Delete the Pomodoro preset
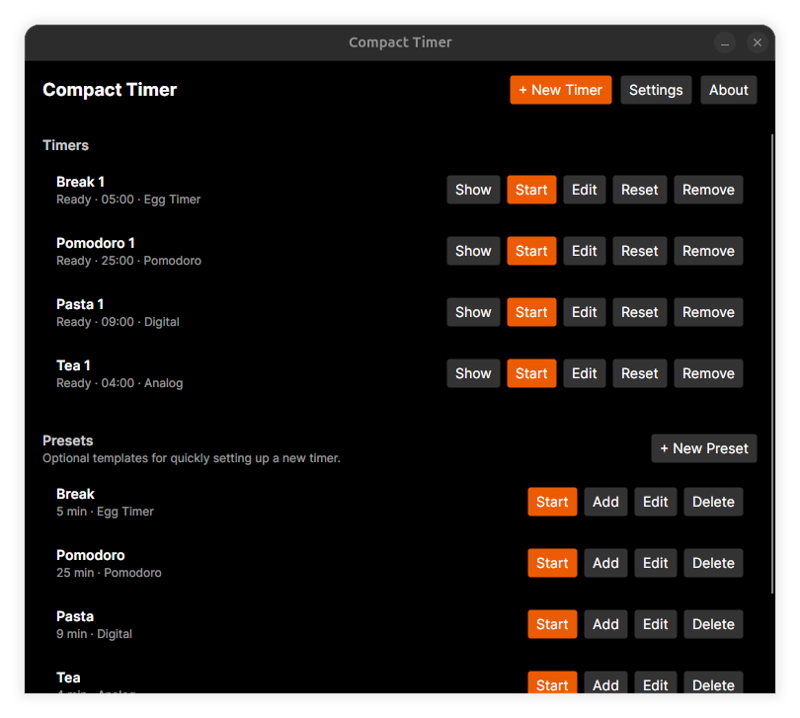The image size is (800, 718). pyautogui.click(x=713, y=563)
